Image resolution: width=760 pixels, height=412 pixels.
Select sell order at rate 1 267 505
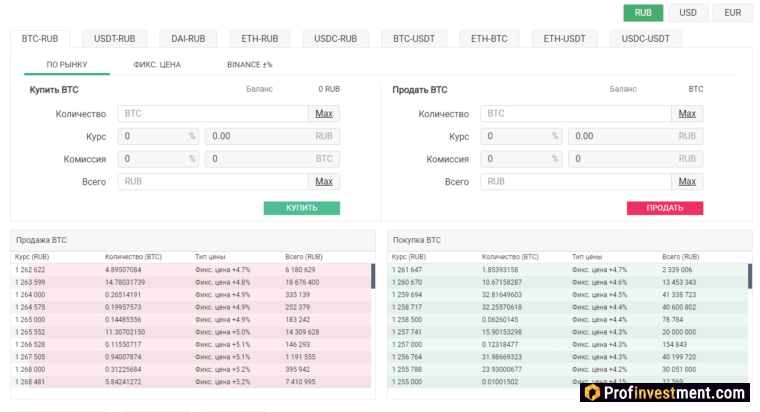(191, 357)
